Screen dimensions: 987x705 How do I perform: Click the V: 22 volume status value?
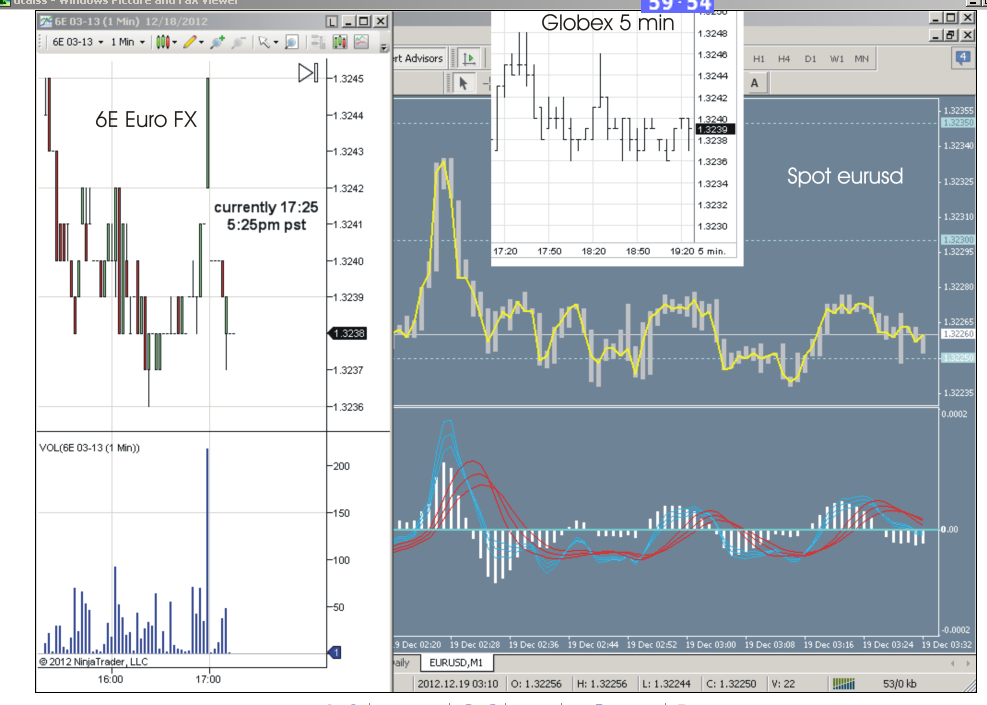pos(783,684)
